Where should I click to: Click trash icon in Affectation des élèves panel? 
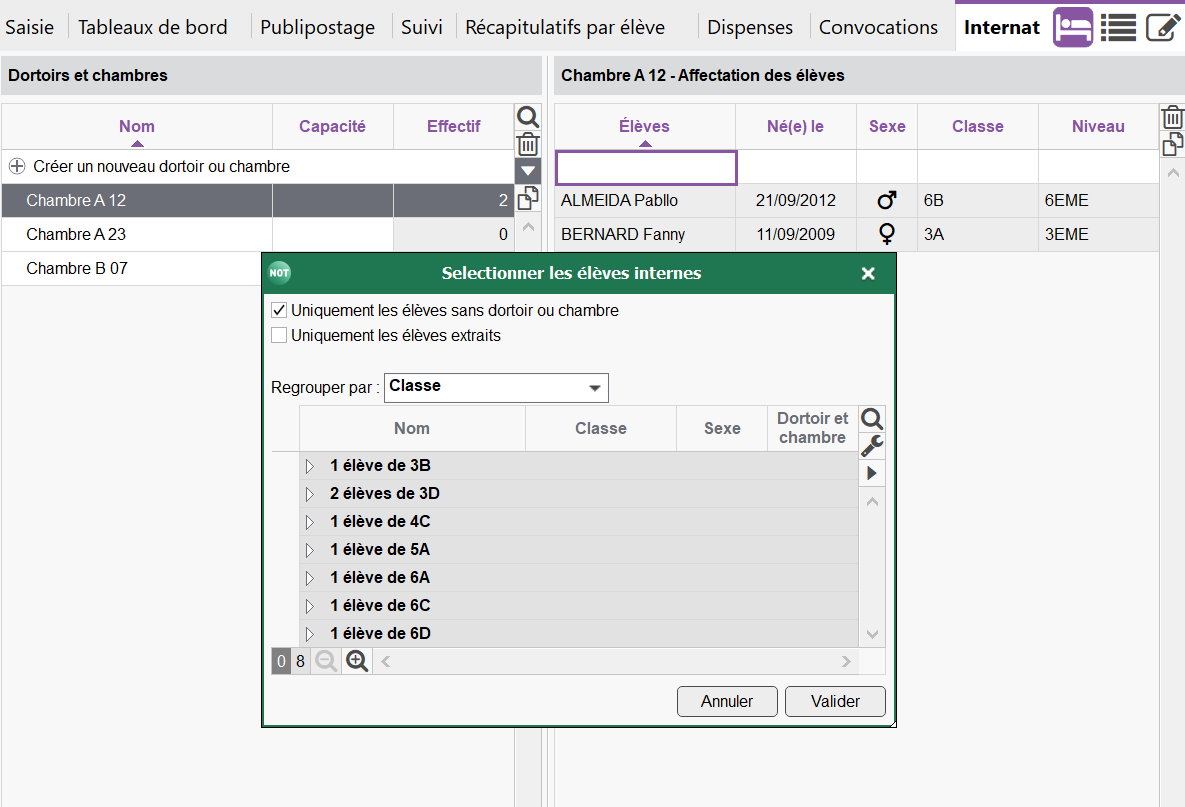pyautogui.click(x=1172, y=117)
